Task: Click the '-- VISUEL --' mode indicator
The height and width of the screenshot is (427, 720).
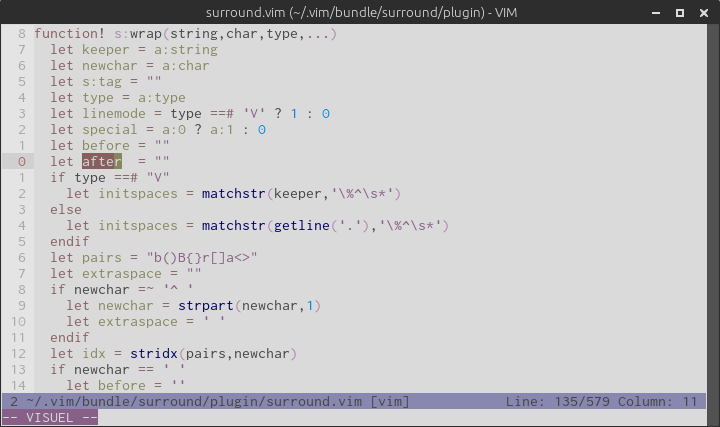Action: (x=50, y=418)
